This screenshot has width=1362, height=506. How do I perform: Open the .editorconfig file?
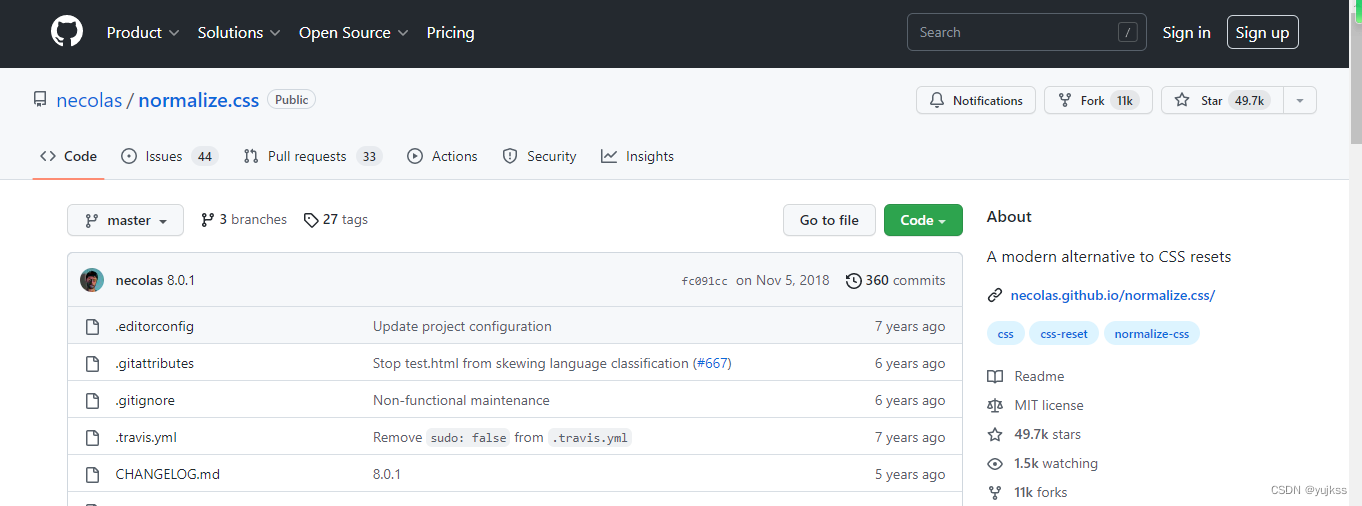click(x=154, y=326)
